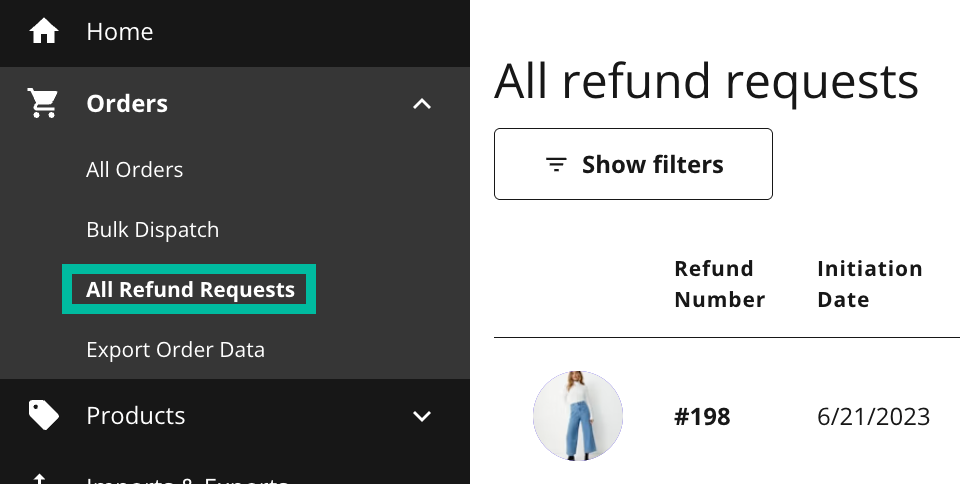Click the Orders shopping cart icon
This screenshot has width=960, height=484.
pos(43,103)
